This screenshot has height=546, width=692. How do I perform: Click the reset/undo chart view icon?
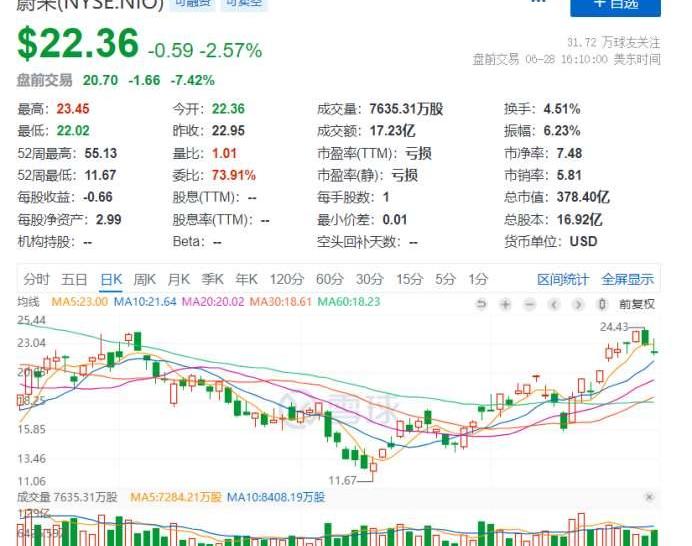point(481,304)
